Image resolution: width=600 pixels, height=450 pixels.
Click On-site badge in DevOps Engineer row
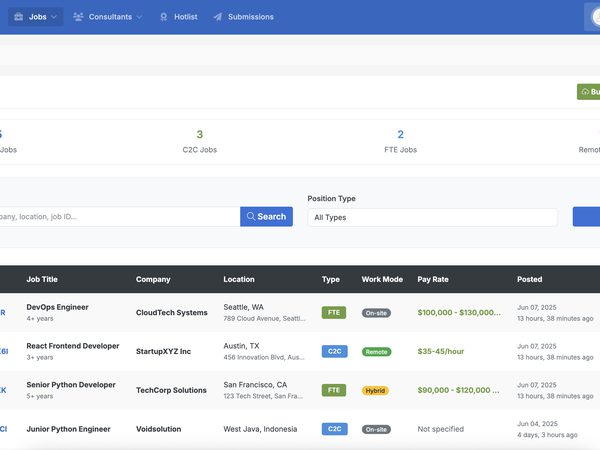tap(376, 313)
